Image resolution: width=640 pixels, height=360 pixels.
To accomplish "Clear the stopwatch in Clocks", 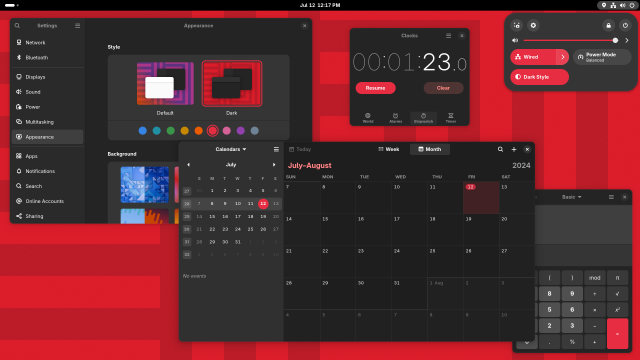I will pyautogui.click(x=443, y=88).
